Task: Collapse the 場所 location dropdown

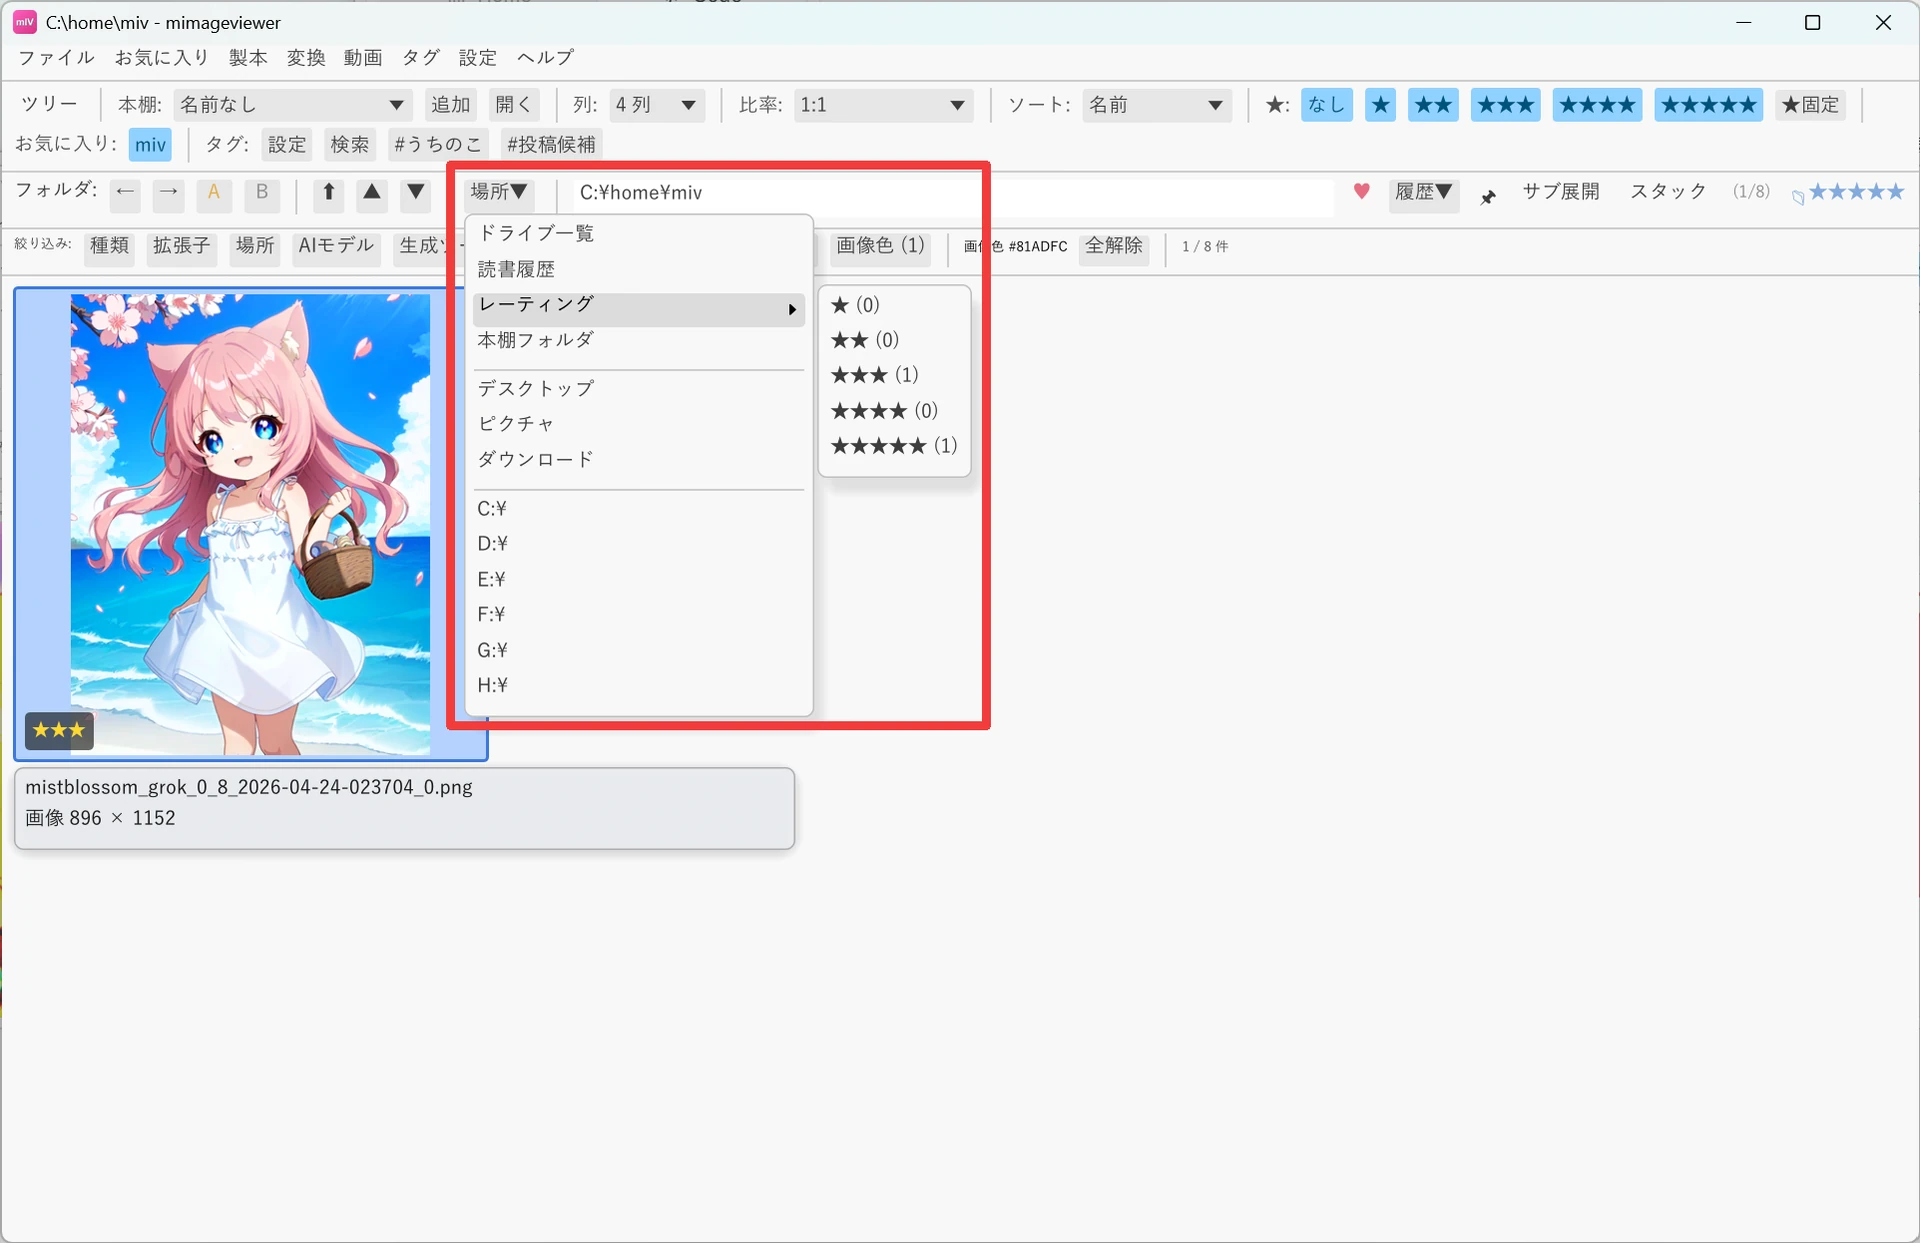Action: point(499,192)
